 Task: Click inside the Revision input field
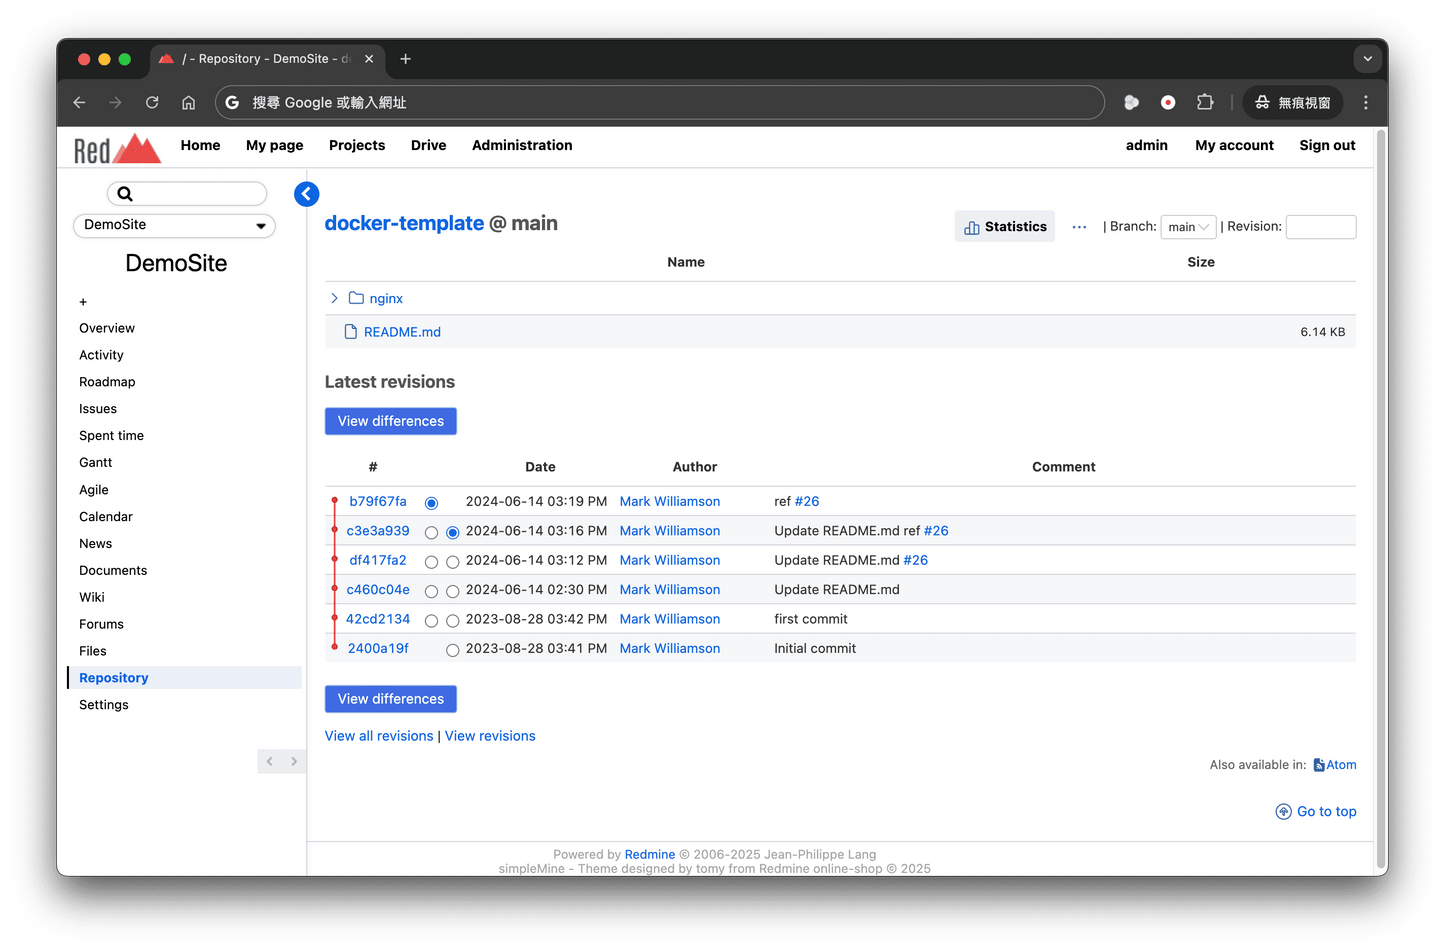[1320, 227]
